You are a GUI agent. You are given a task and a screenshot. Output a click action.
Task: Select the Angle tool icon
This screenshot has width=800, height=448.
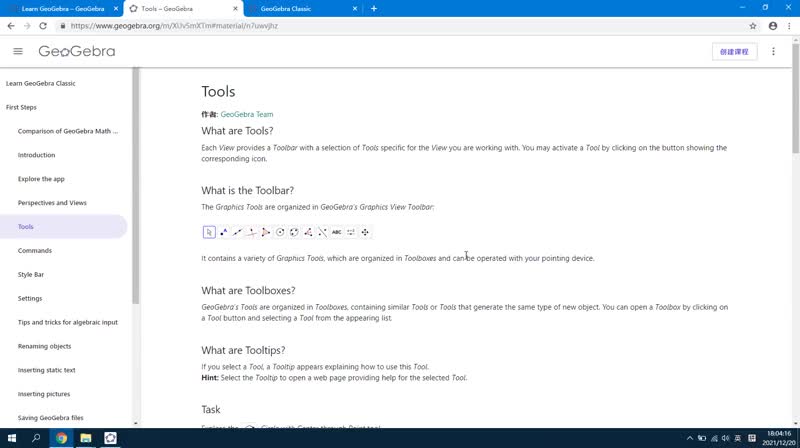pos(308,232)
